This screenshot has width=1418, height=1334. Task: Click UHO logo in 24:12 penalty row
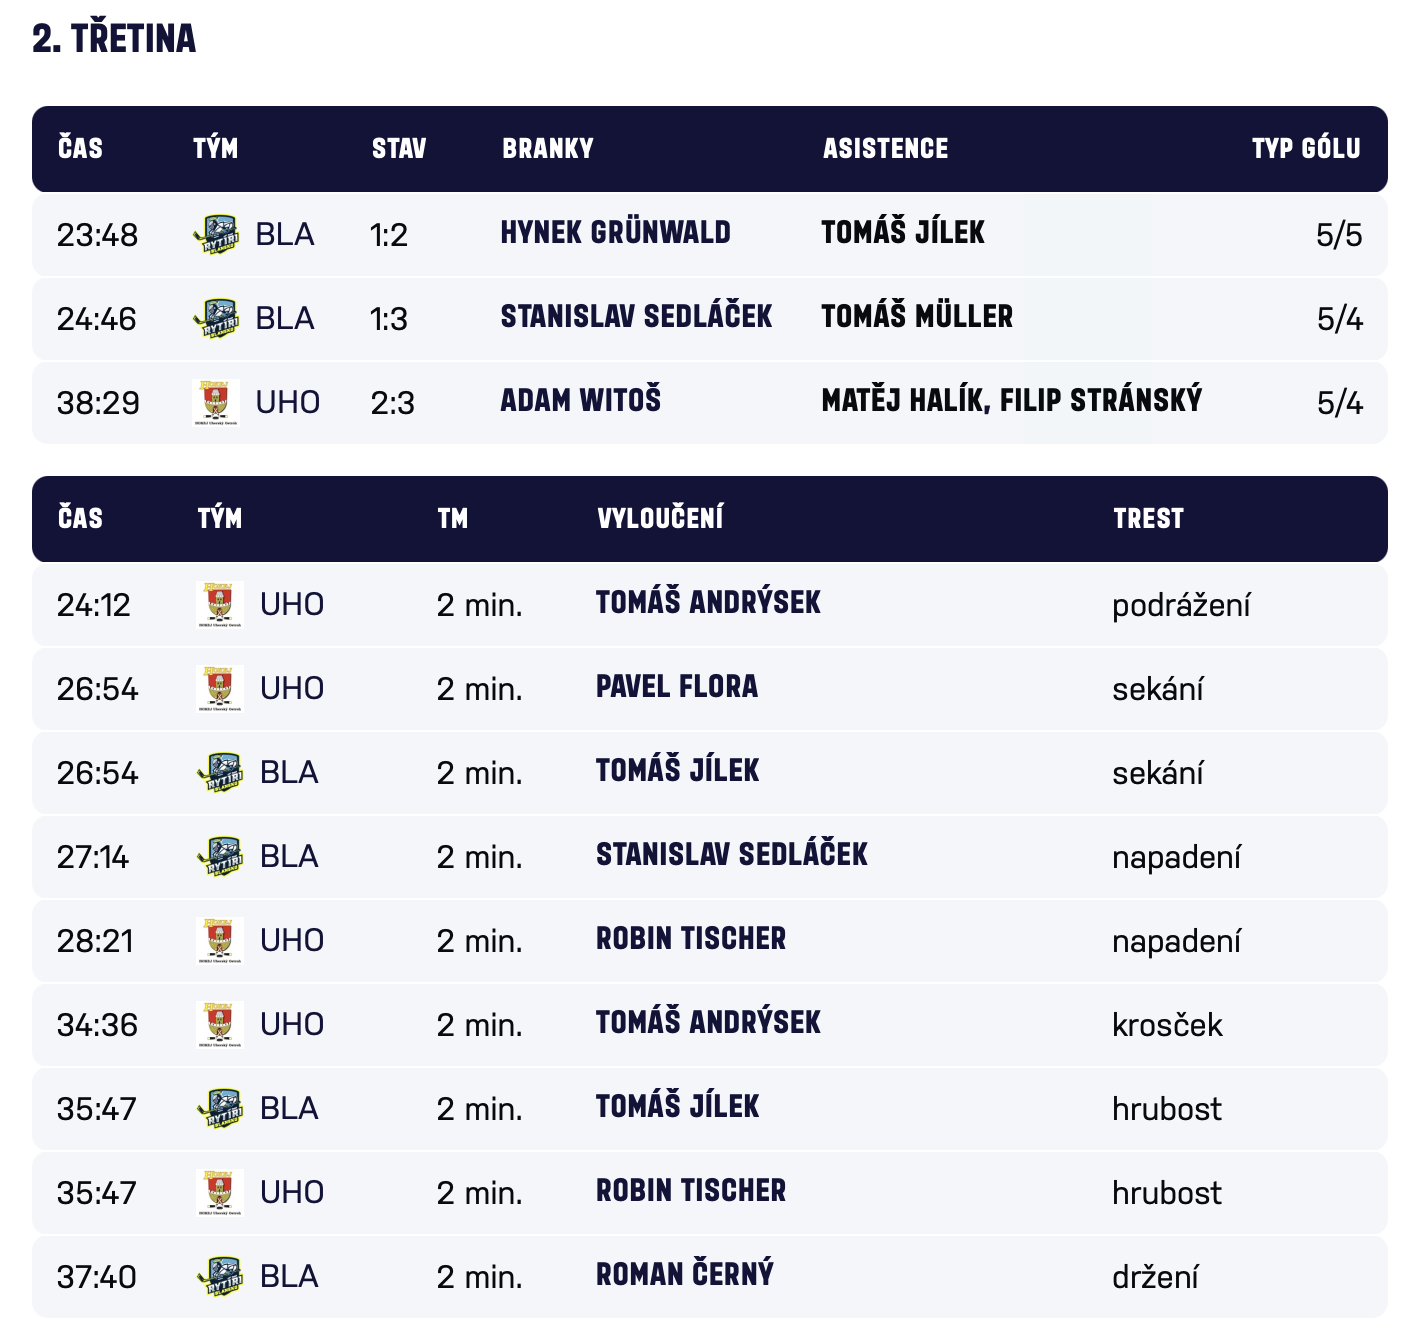220,604
